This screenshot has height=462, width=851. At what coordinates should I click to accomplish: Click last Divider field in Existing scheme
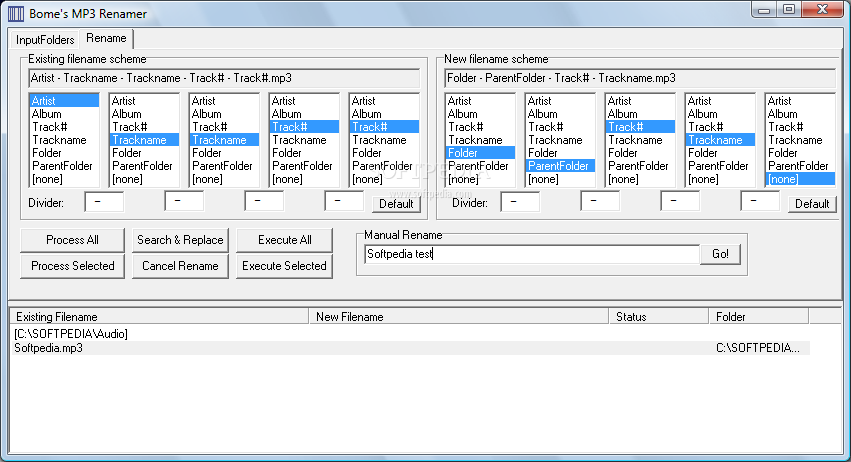tap(344, 202)
